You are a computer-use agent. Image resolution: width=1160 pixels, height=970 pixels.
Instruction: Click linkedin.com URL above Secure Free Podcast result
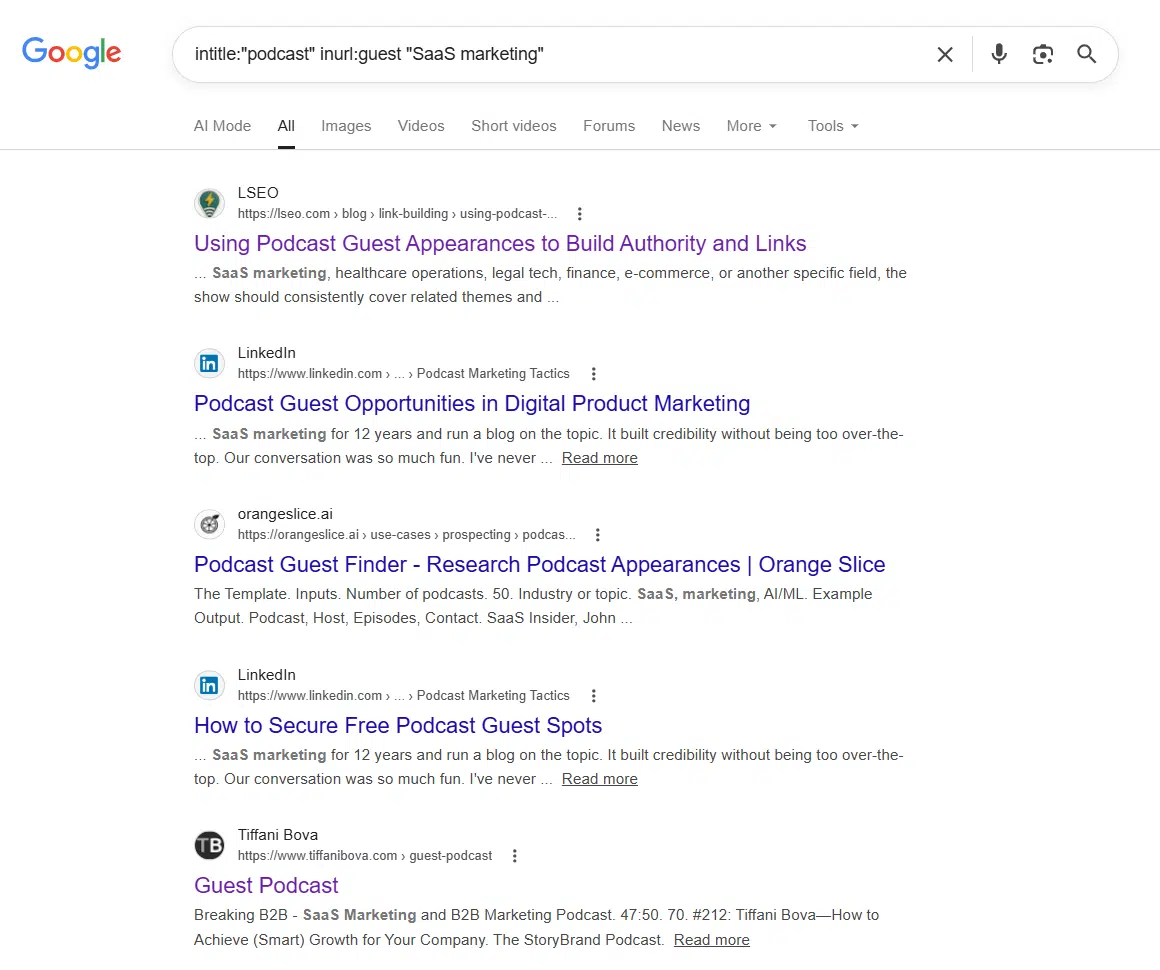(x=403, y=695)
